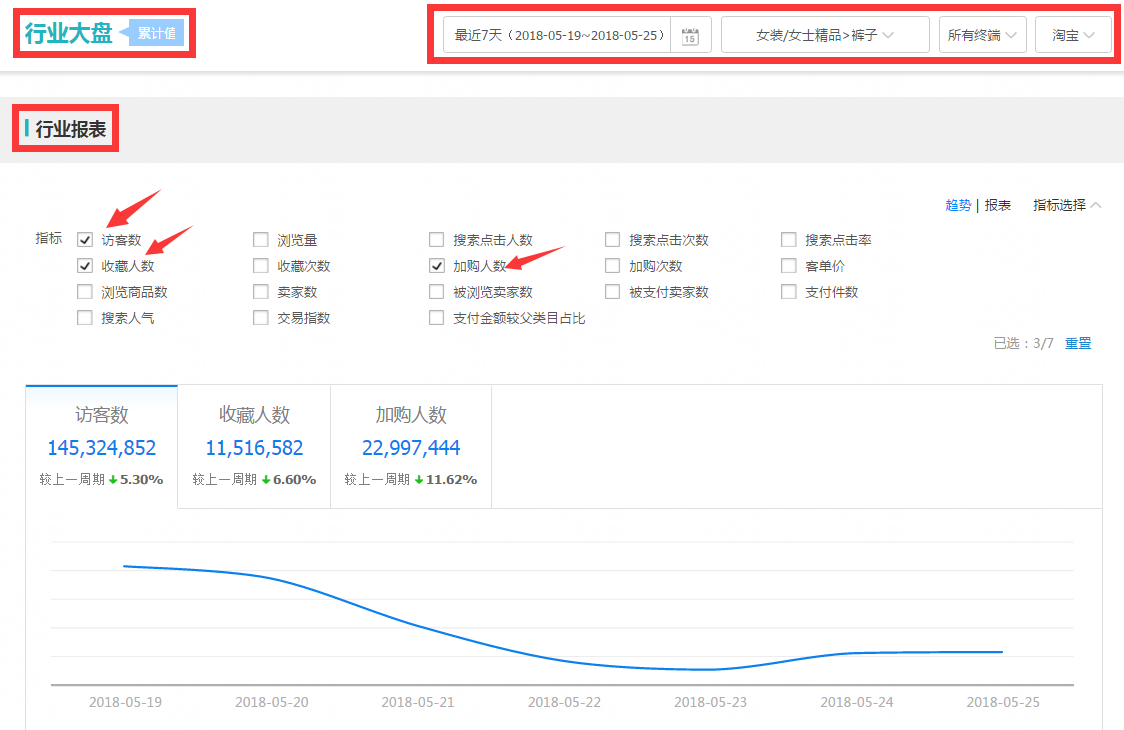Toggle the 支付件数 checkbox
This screenshot has height=730, width=1124.
789,292
